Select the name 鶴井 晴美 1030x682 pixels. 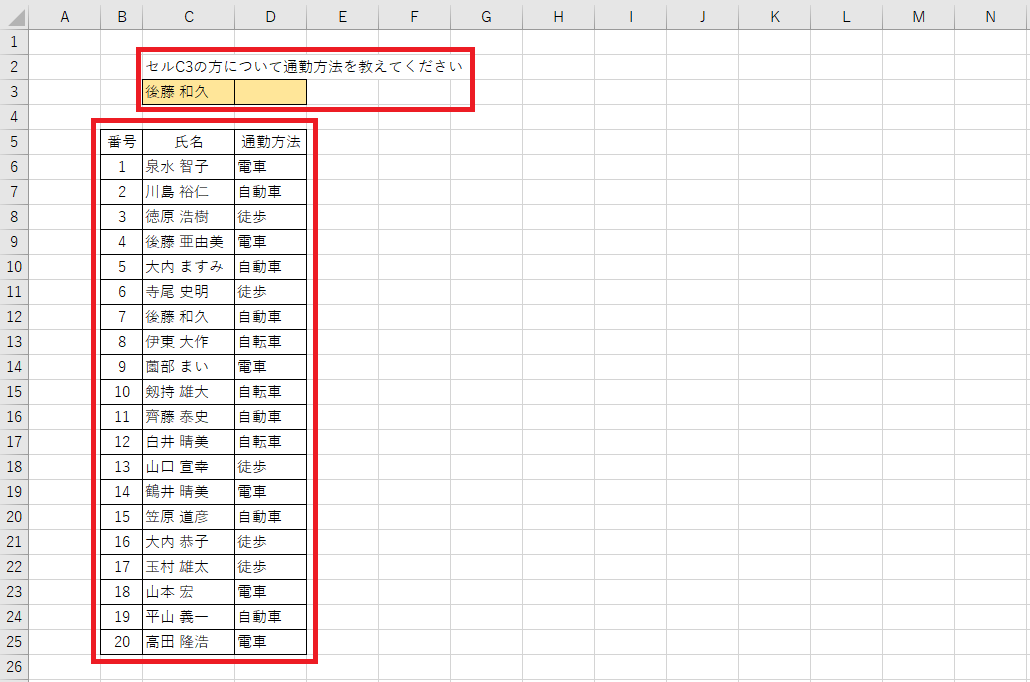(177, 491)
